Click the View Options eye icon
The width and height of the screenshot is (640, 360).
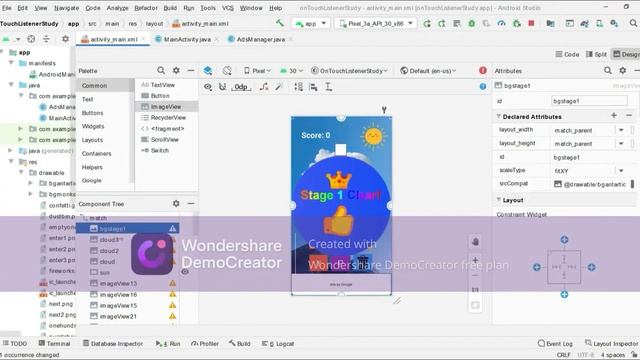(x=208, y=87)
